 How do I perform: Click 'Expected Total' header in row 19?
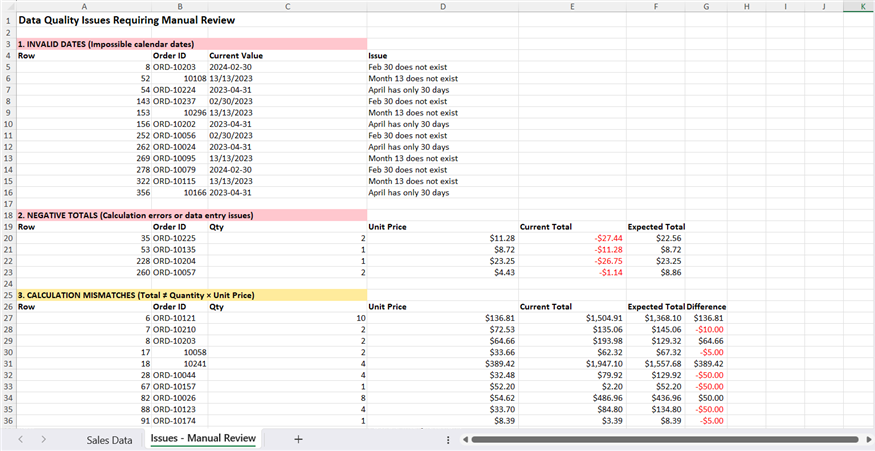[x=656, y=227]
